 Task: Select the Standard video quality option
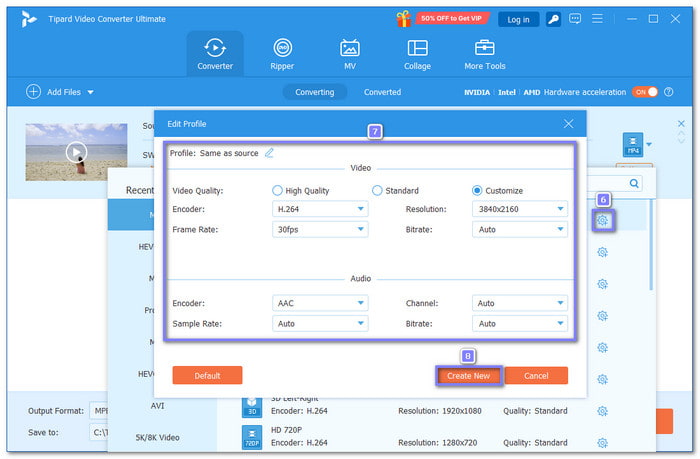[x=377, y=190]
